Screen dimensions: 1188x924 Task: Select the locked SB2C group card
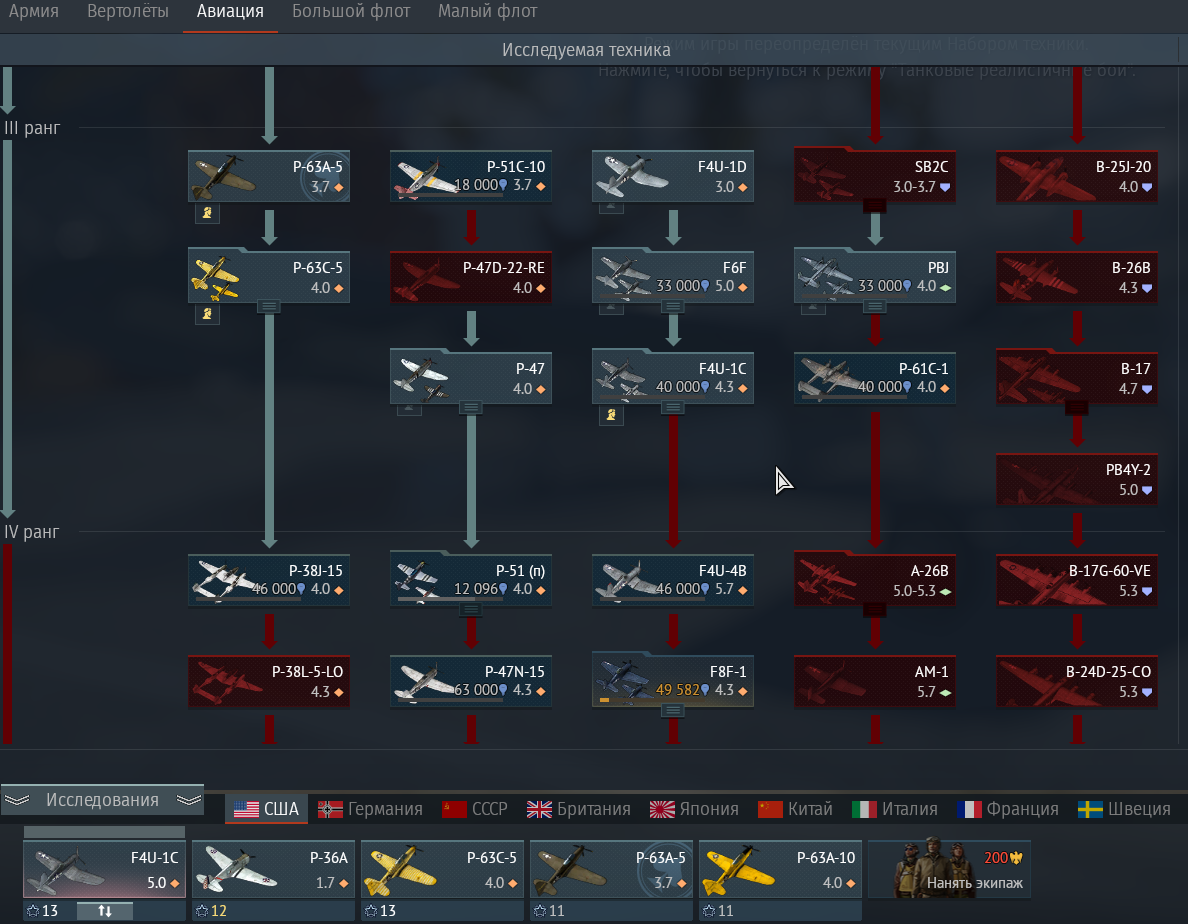pyautogui.click(x=875, y=176)
